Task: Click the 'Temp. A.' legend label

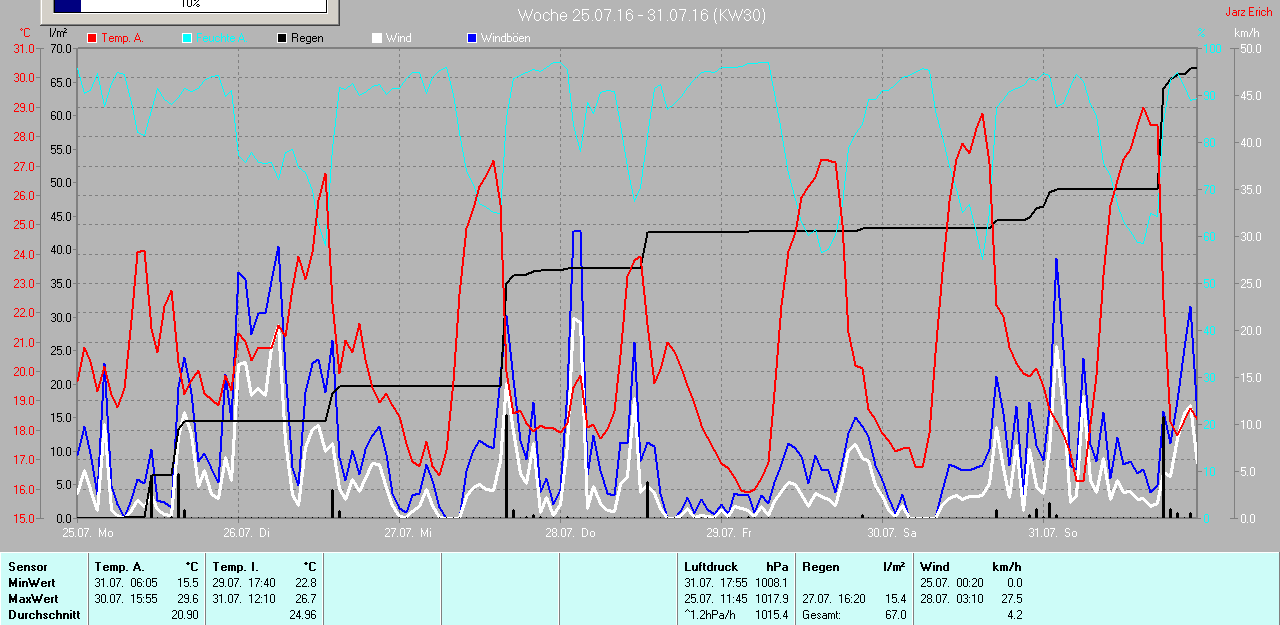Action: tap(122, 38)
